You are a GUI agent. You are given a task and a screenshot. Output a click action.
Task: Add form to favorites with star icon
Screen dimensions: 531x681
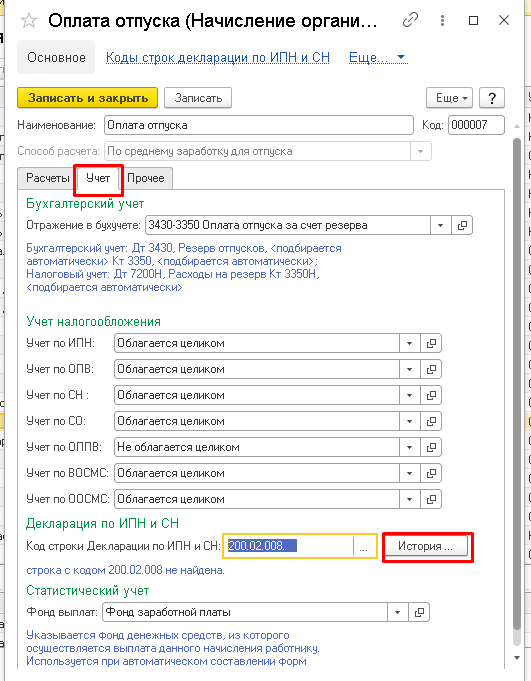click(x=29, y=20)
